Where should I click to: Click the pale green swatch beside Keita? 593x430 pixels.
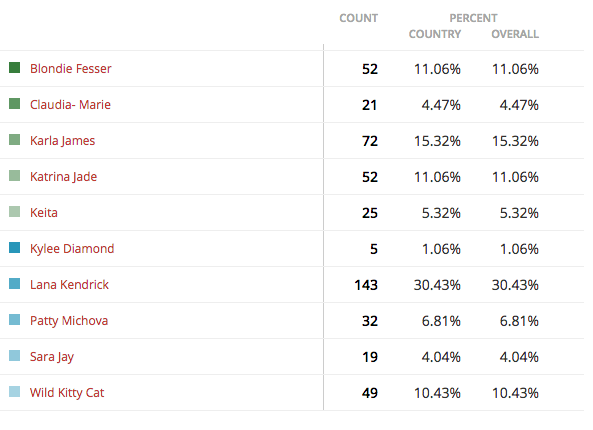(14, 211)
